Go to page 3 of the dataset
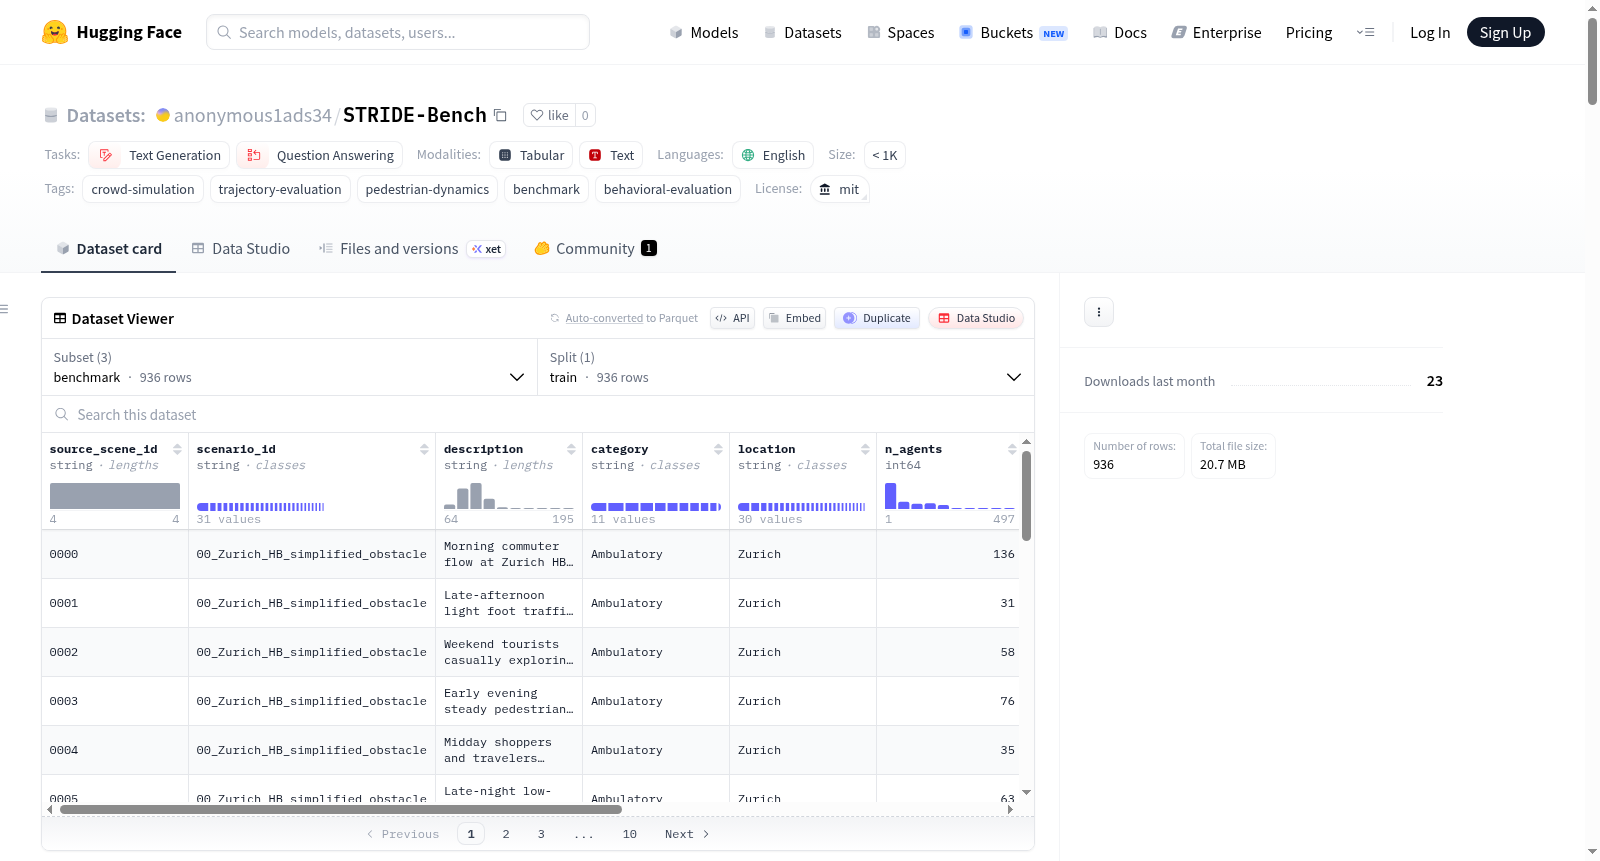The width and height of the screenshot is (1600, 861). pos(541,834)
